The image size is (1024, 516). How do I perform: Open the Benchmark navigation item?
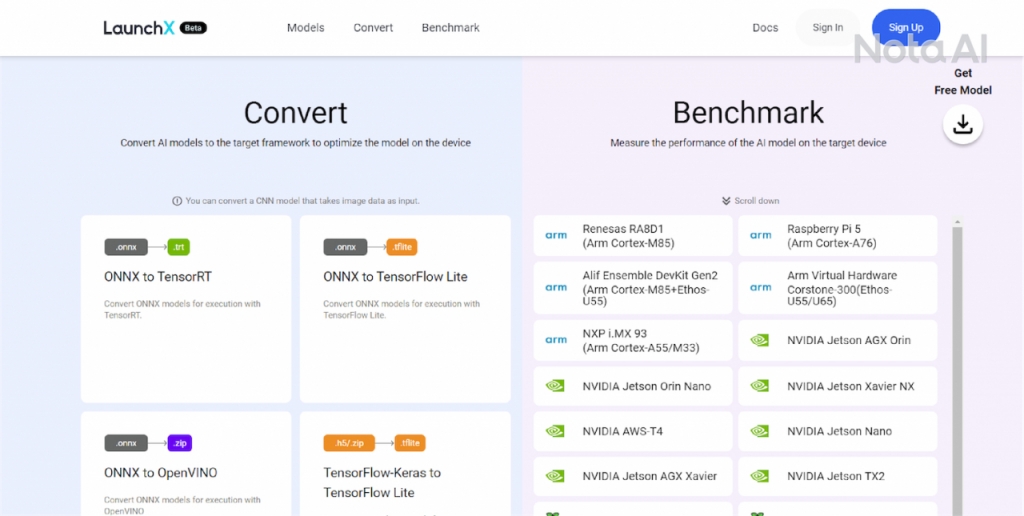(x=451, y=28)
